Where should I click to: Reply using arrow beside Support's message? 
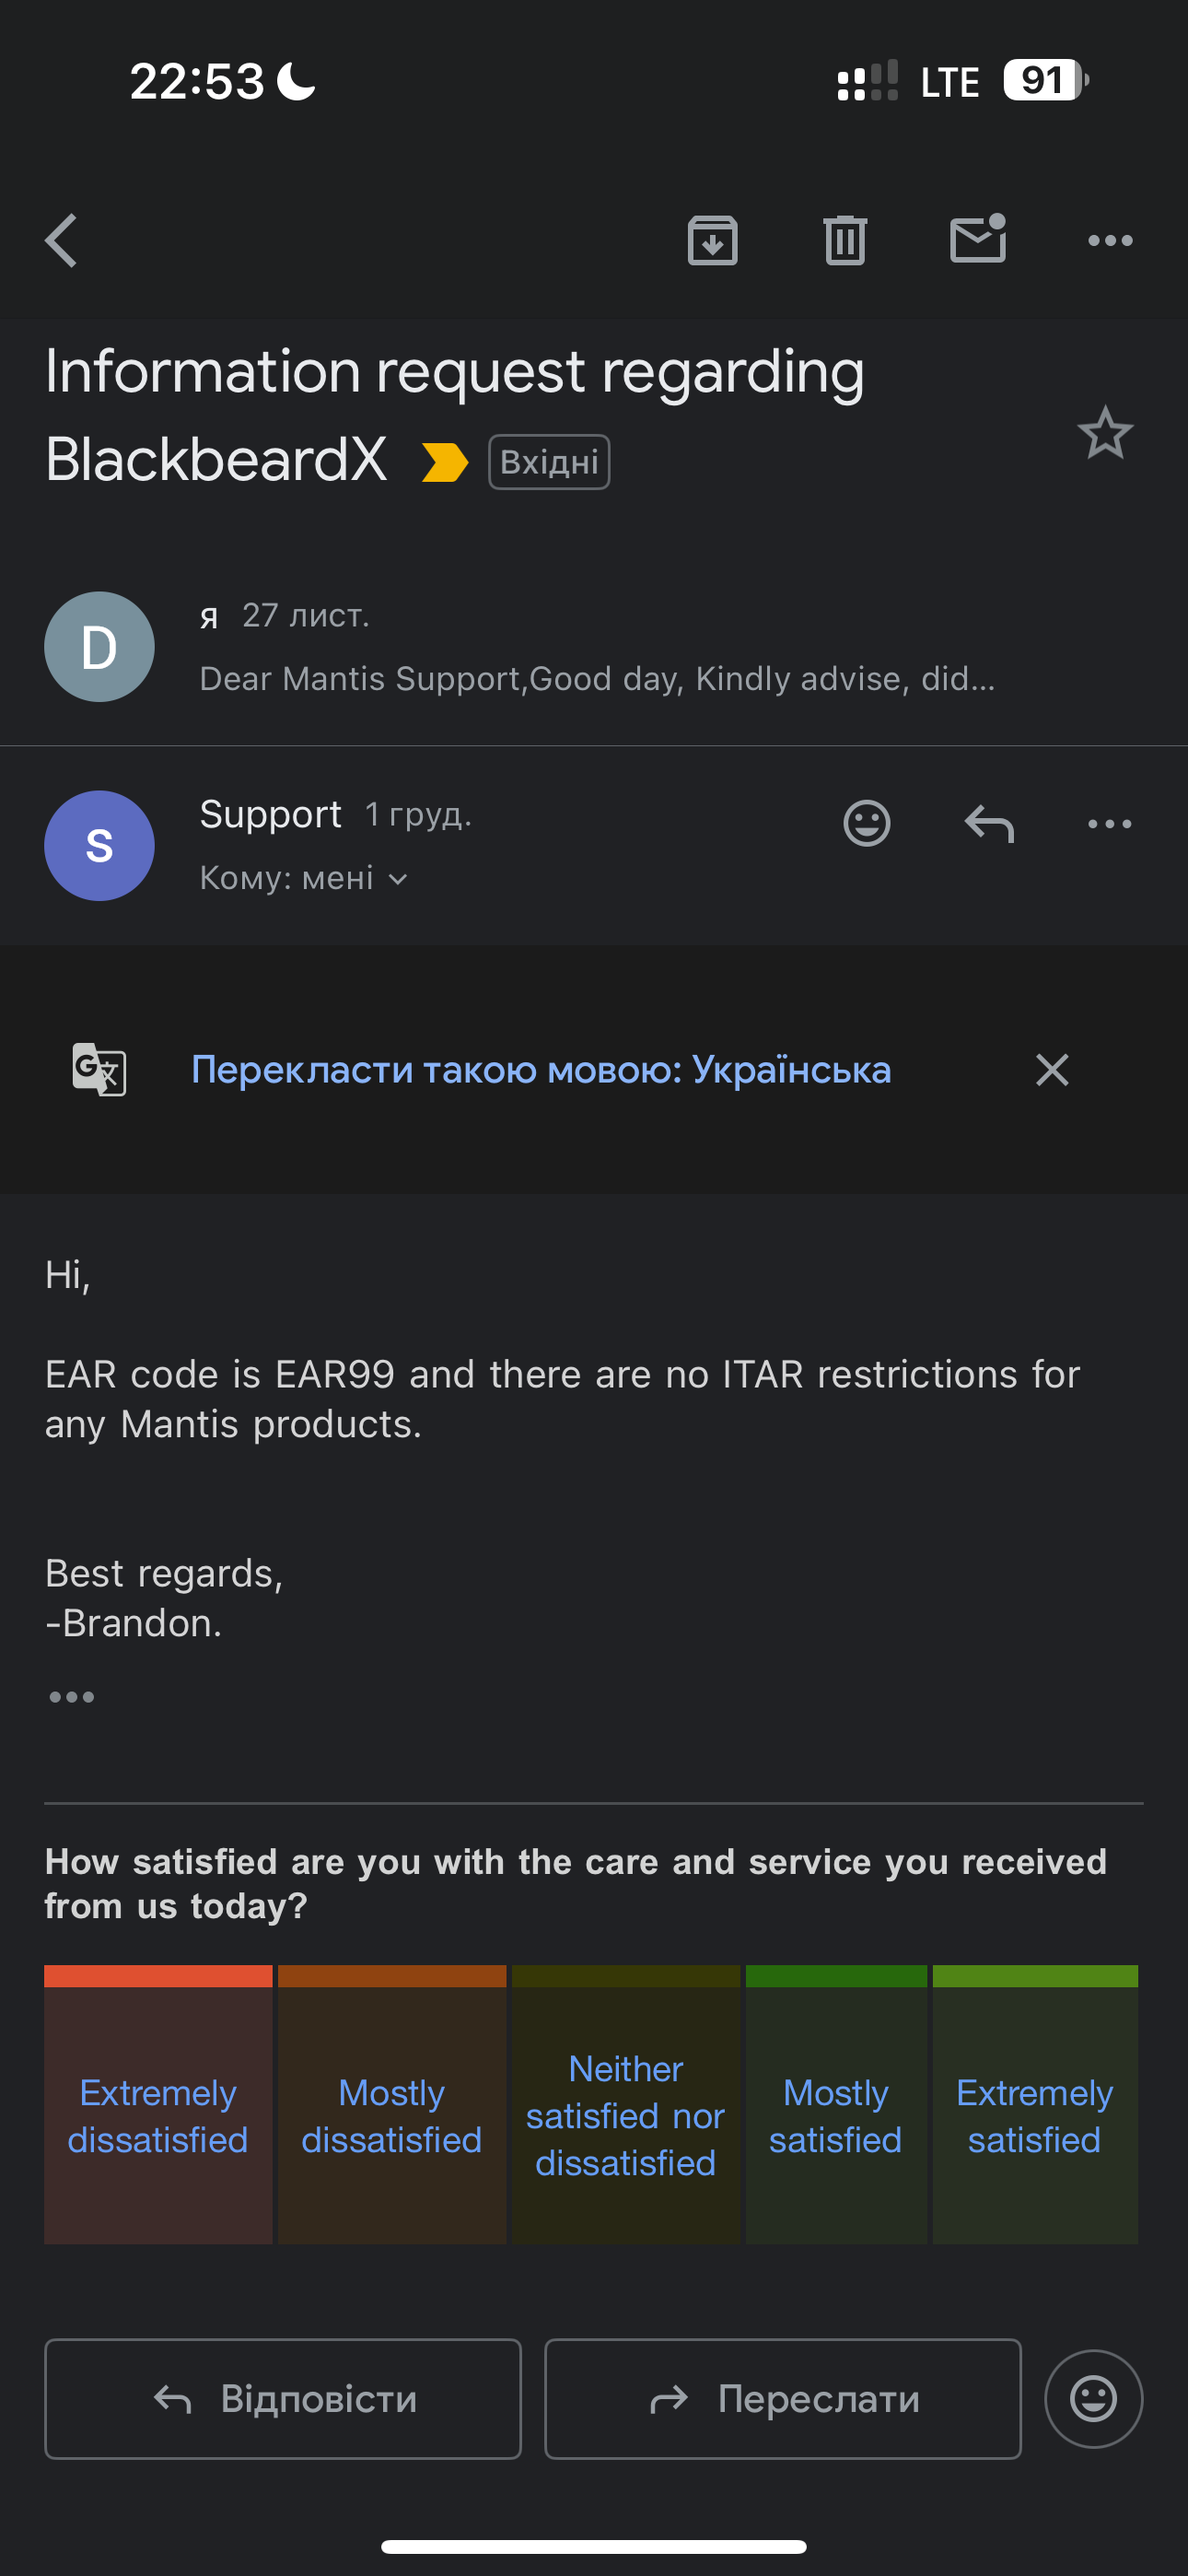tap(989, 824)
